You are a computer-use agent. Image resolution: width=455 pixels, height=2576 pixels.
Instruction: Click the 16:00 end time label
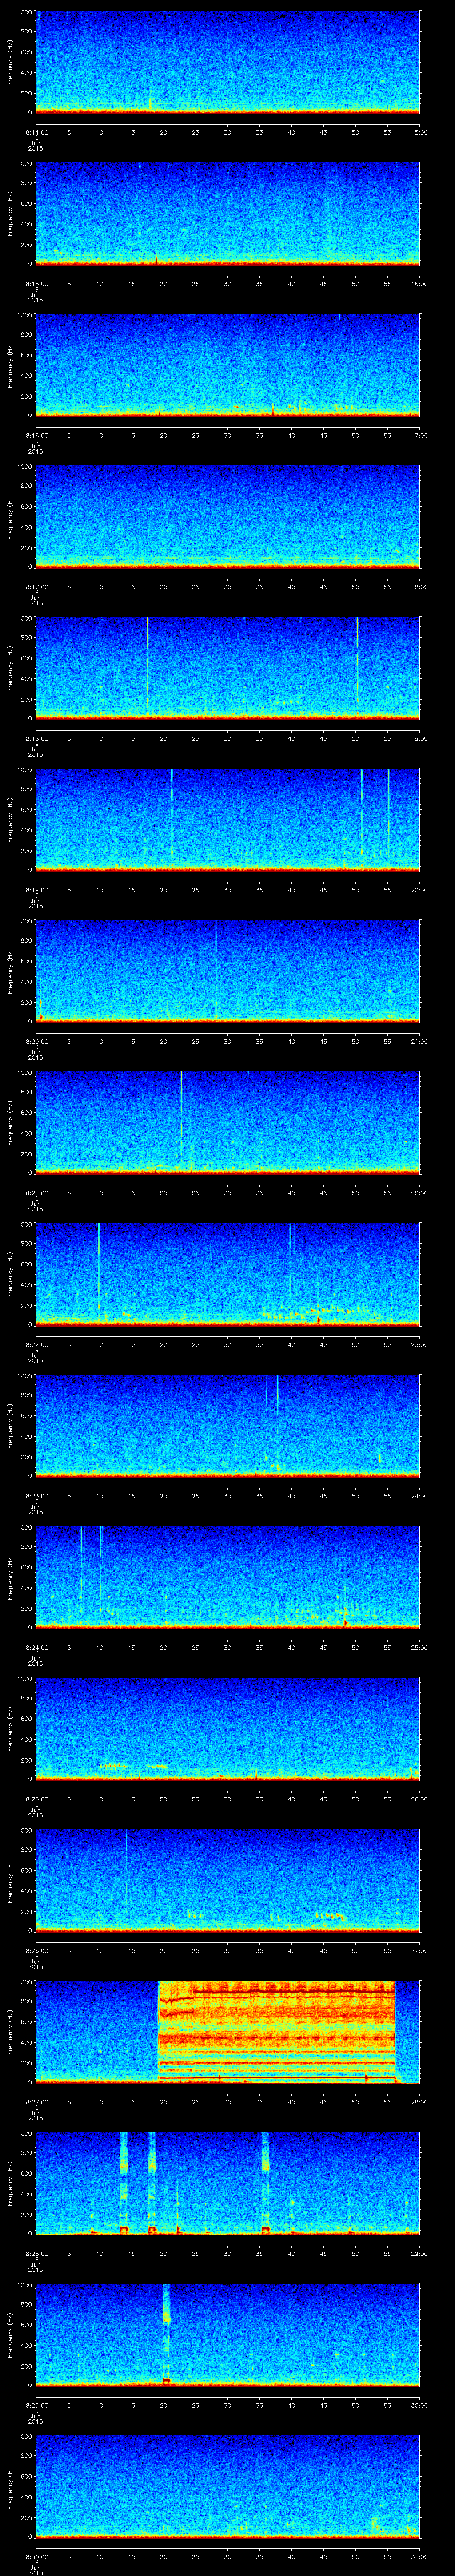[x=420, y=284]
